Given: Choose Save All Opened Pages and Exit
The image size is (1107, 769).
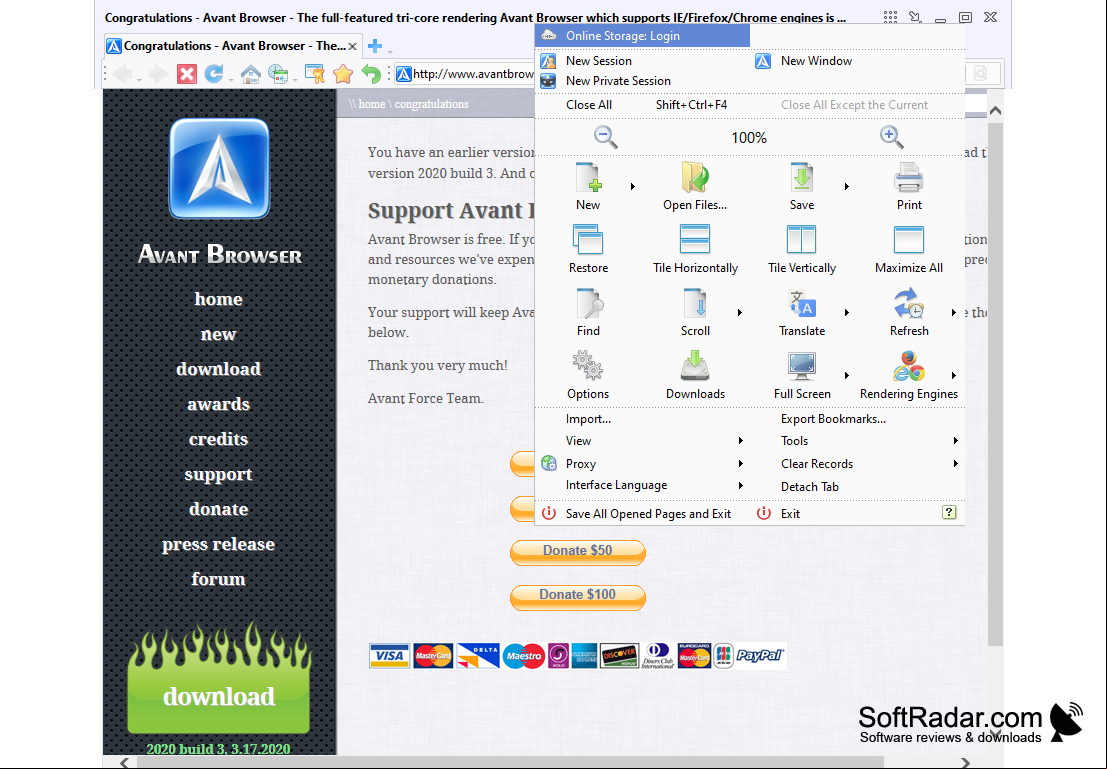Looking at the screenshot, I should tap(642, 513).
